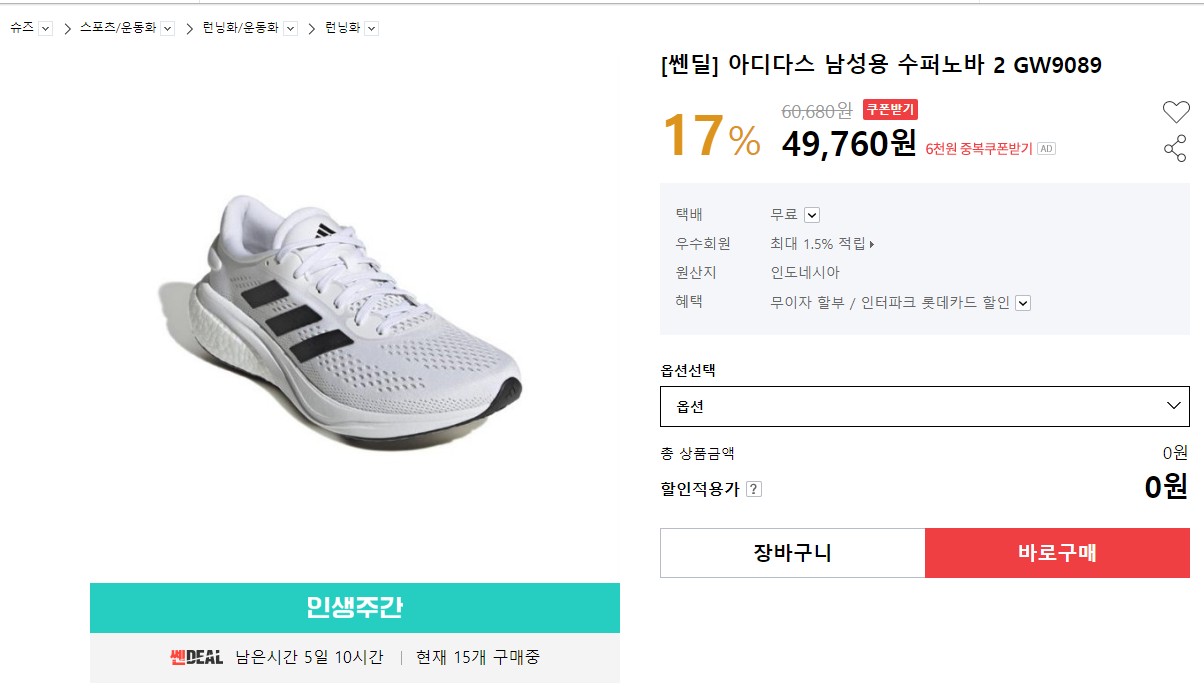Viewport: 1204px width, 688px height.
Task: Click the 장바구니 button
Action: (x=792, y=553)
